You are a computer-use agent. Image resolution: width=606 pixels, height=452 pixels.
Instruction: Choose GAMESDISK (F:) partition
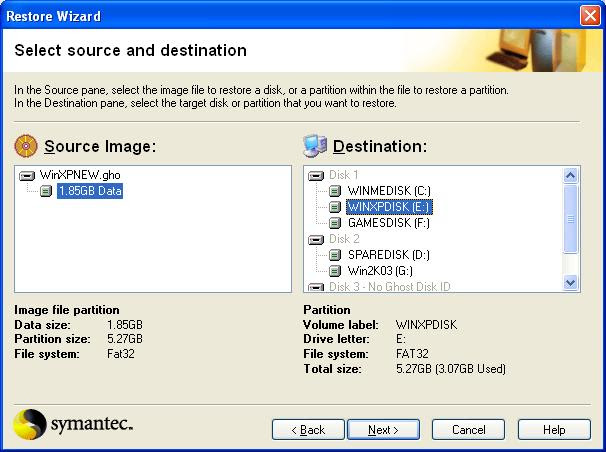[x=389, y=223]
